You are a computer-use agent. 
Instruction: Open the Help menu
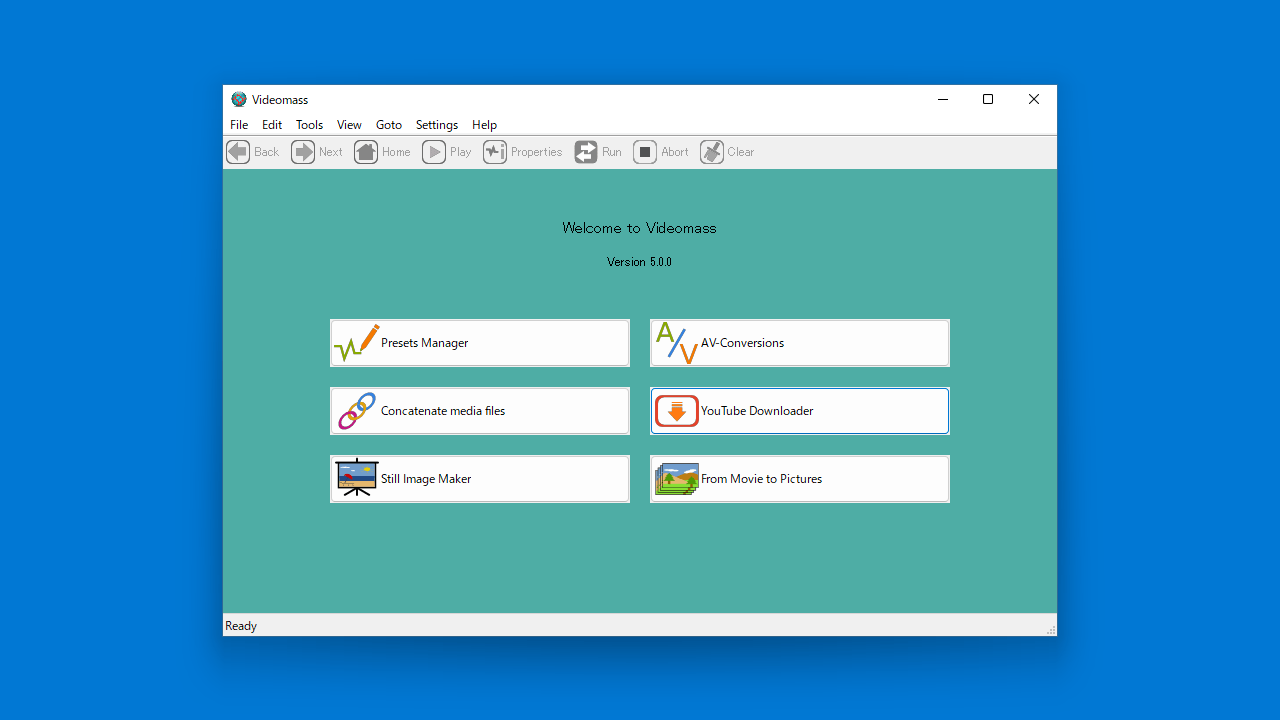pyautogui.click(x=484, y=125)
